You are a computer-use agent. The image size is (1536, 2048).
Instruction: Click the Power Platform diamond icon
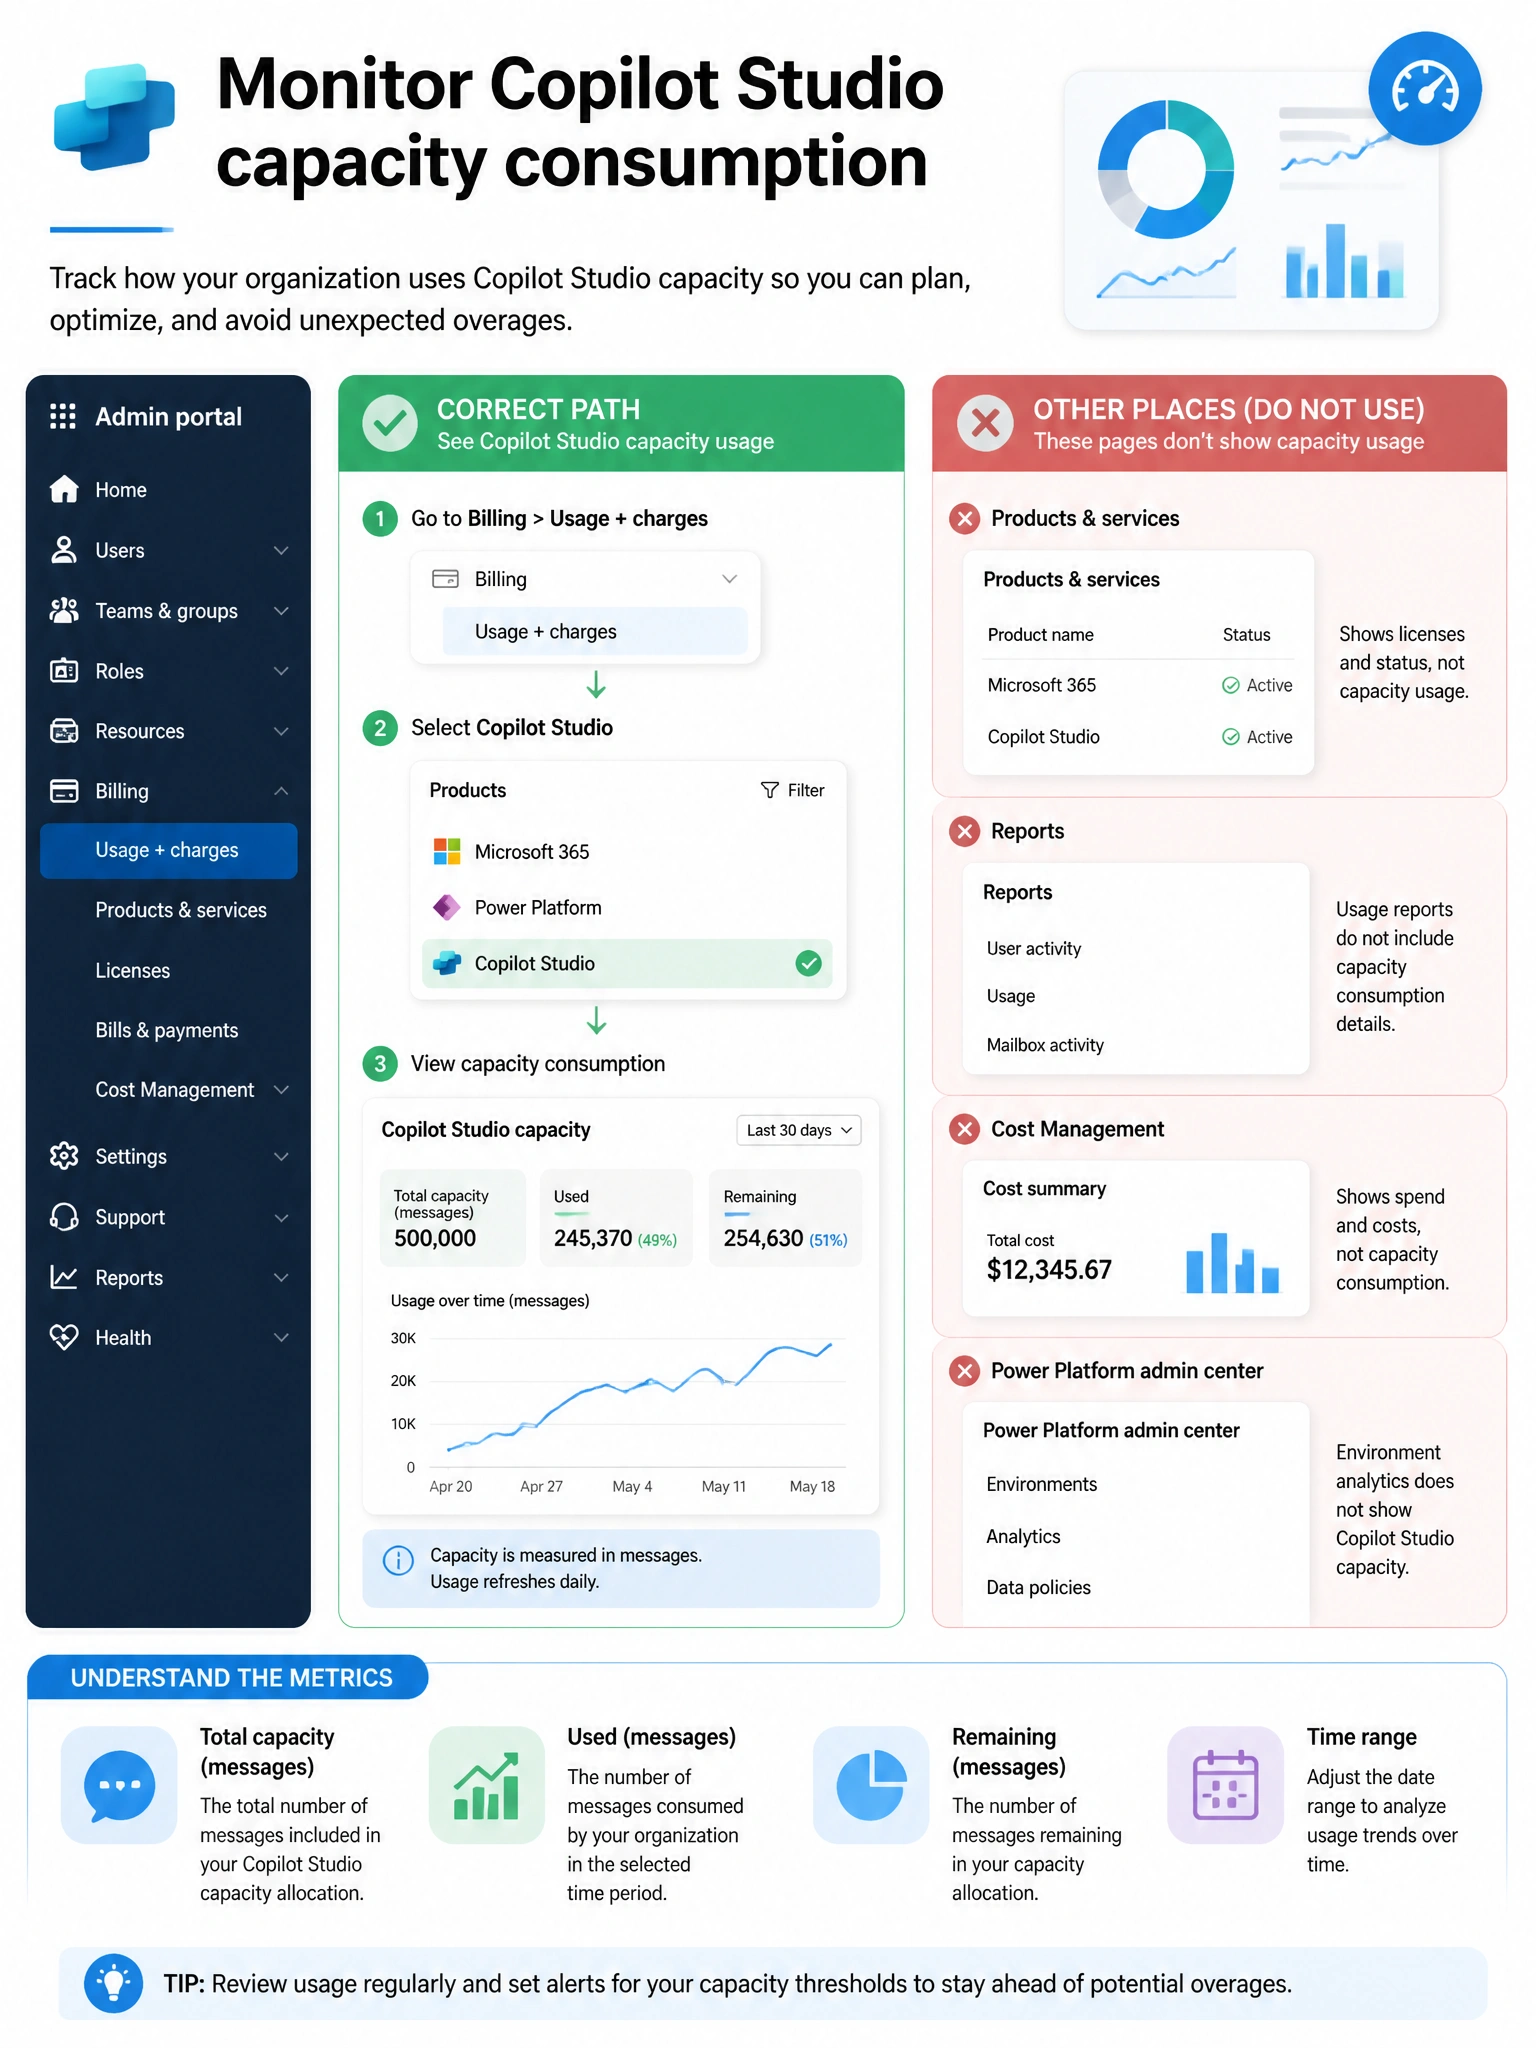click(x=447, y=907)
